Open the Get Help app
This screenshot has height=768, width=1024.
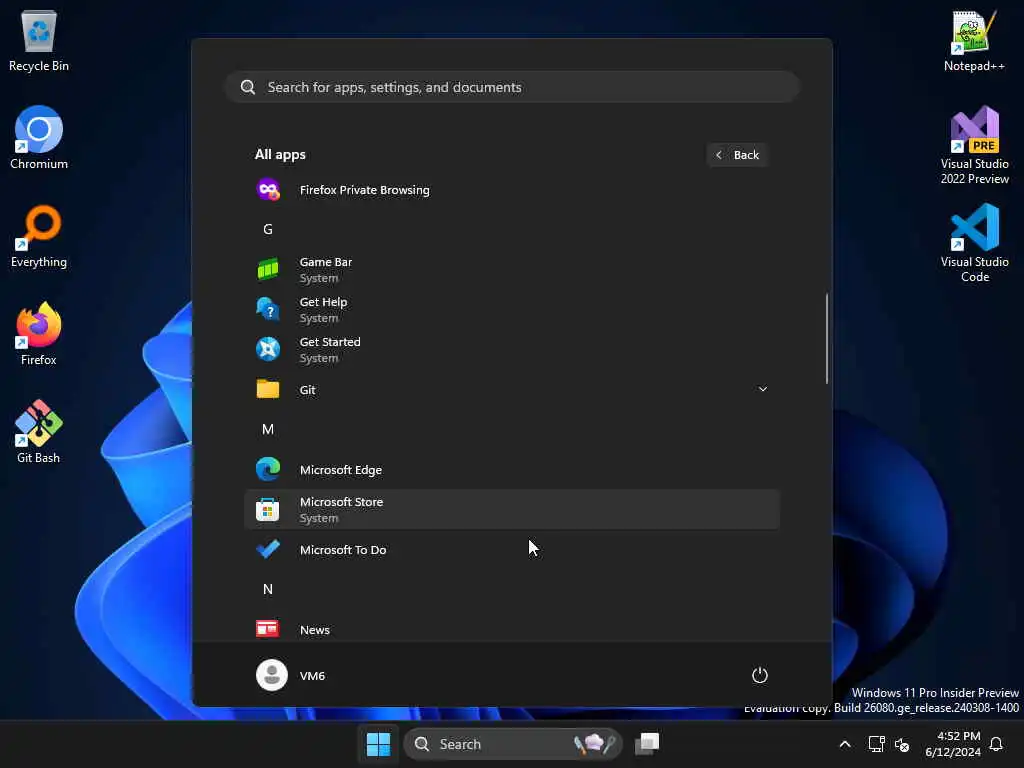coord(512,310)
